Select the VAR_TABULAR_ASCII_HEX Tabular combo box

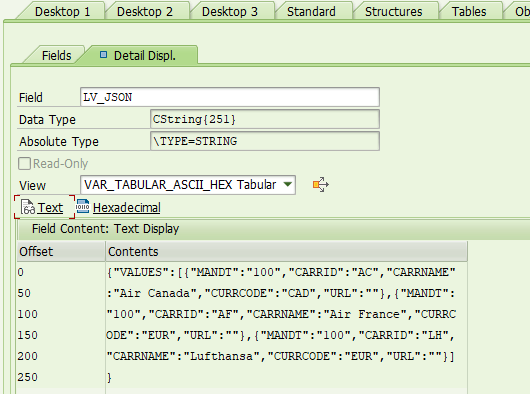[x=188, y=185]
